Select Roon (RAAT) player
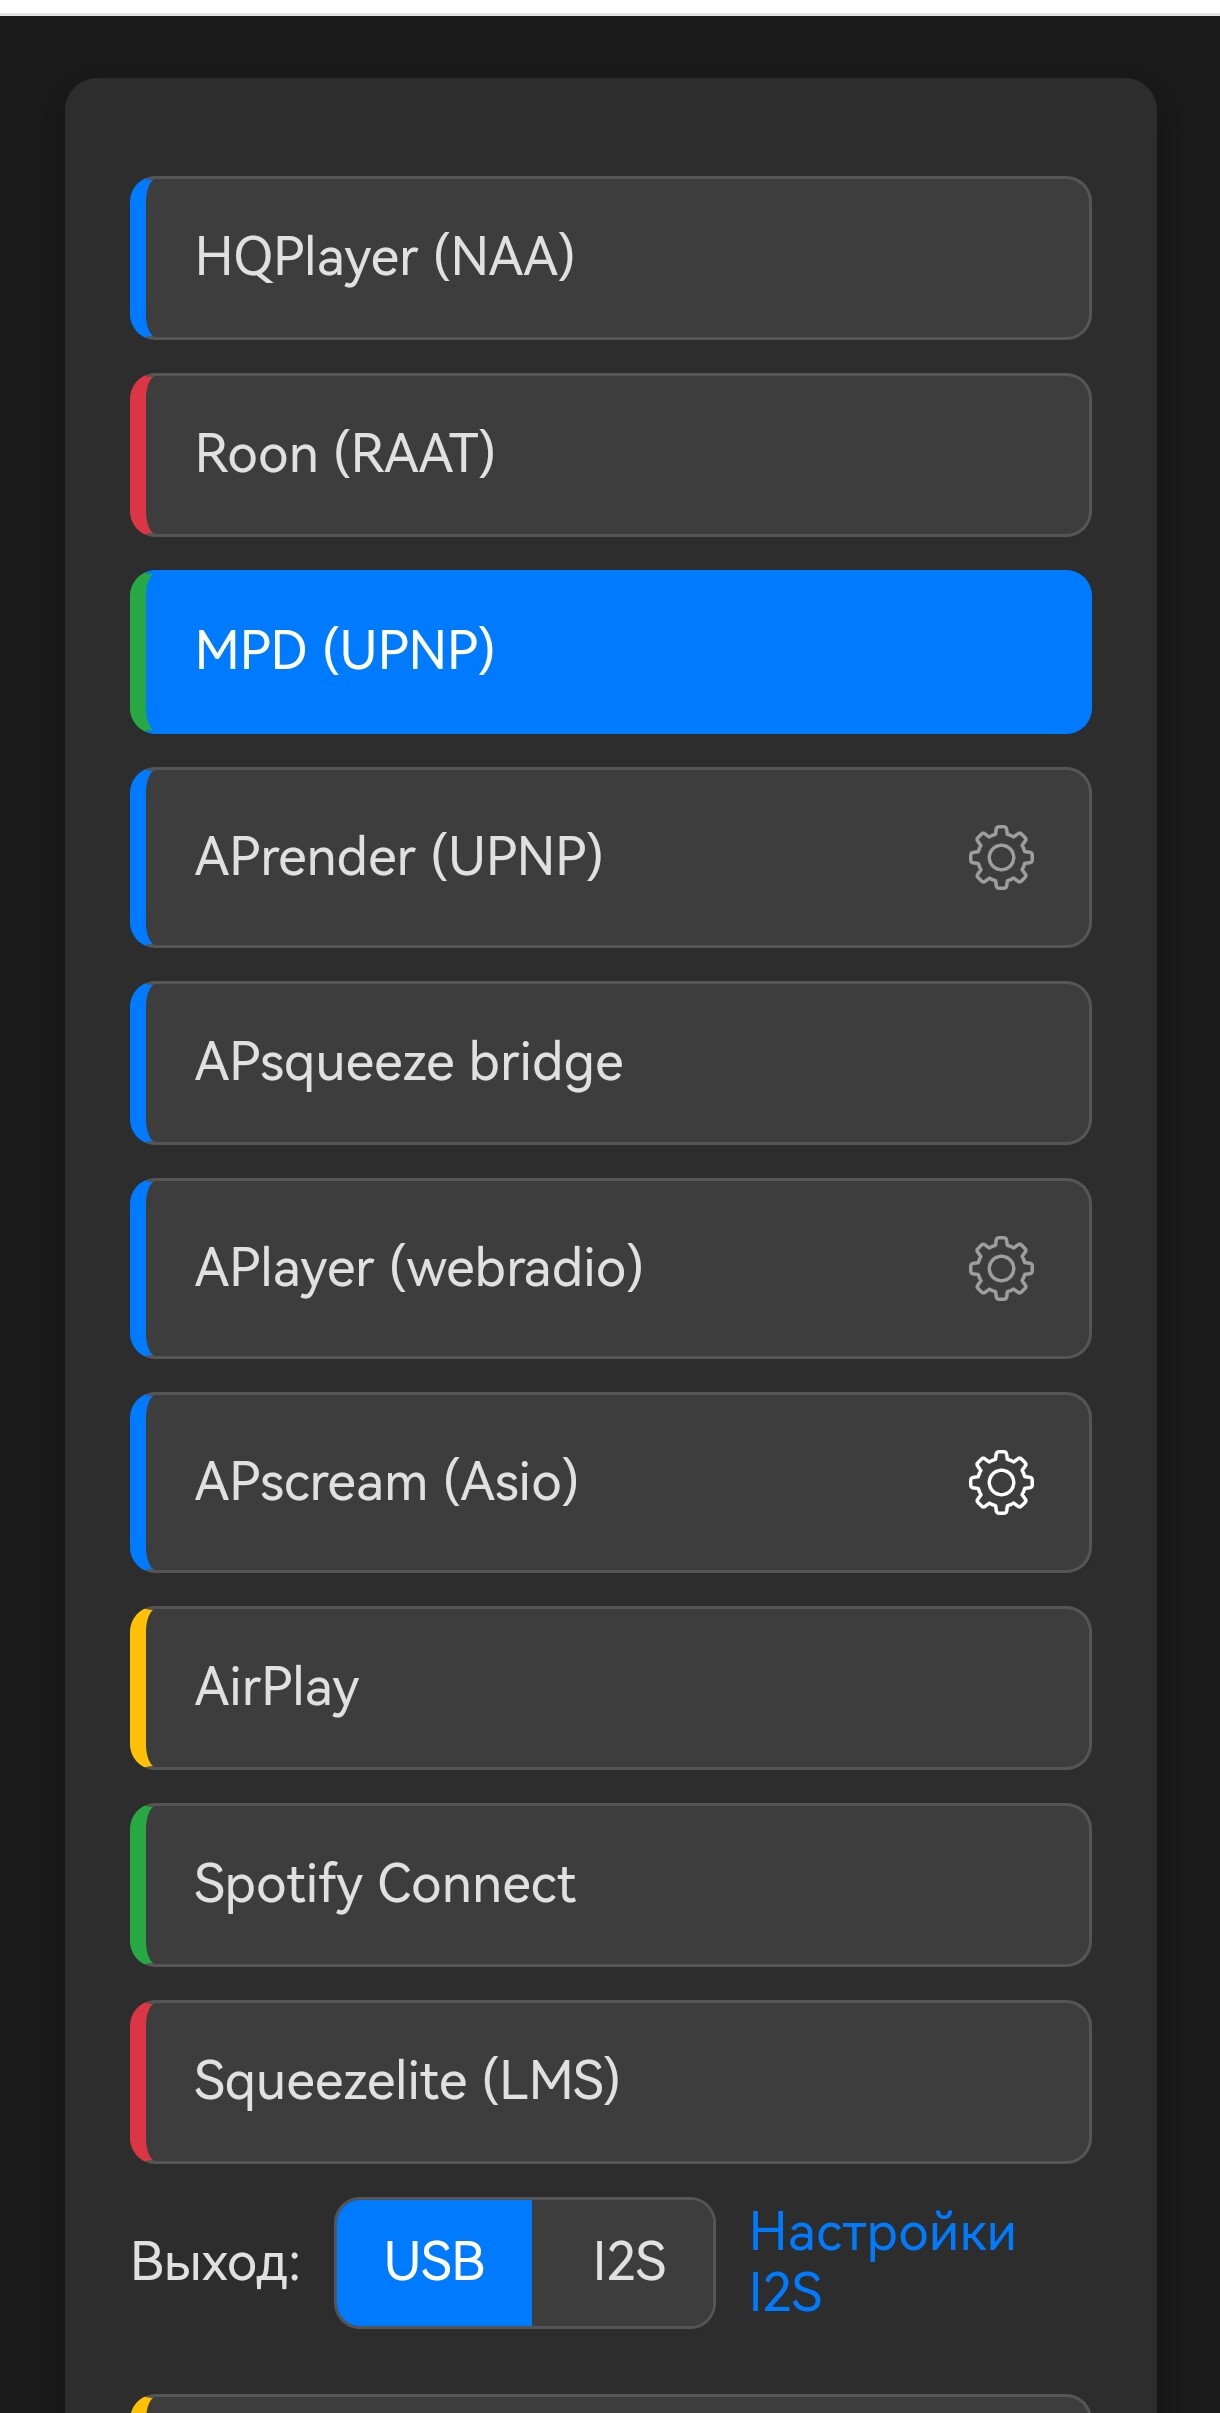Screen dimensions: 1220x2413 click(x=611, y=455)
